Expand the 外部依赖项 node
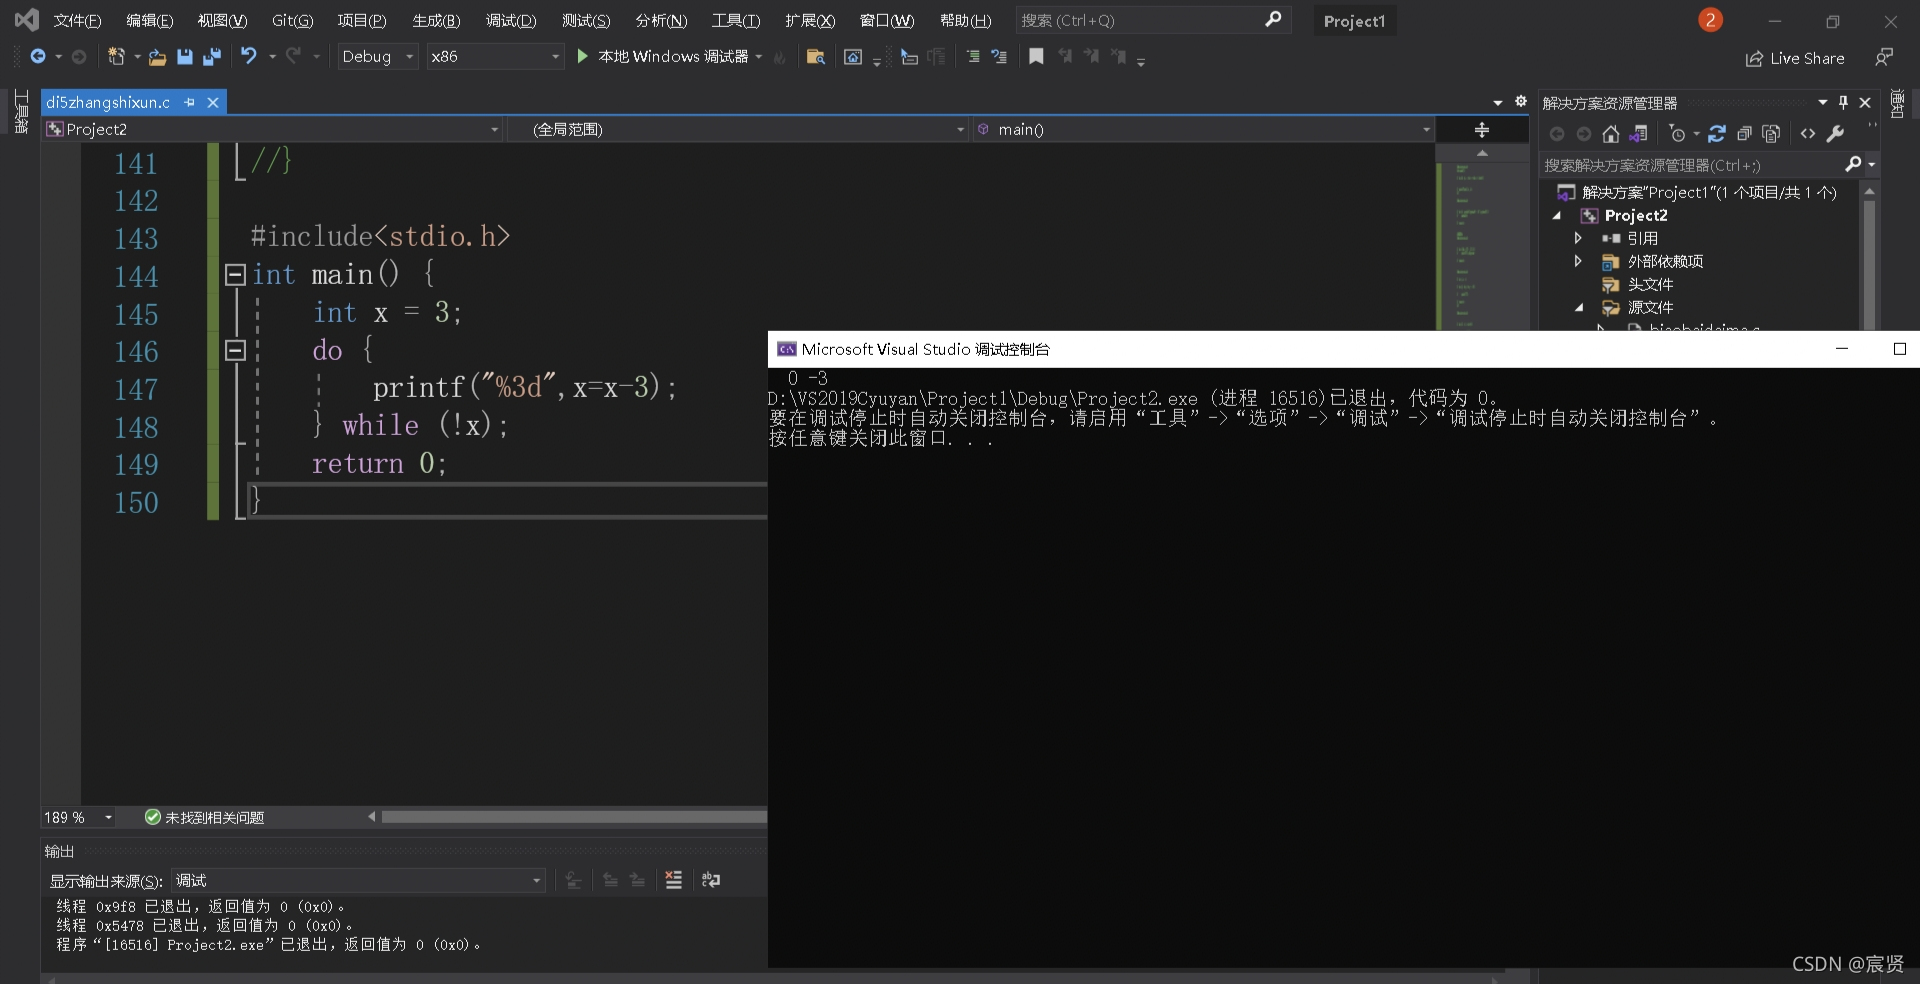This screenshot has height=984, width=1920. [1578, 261]
